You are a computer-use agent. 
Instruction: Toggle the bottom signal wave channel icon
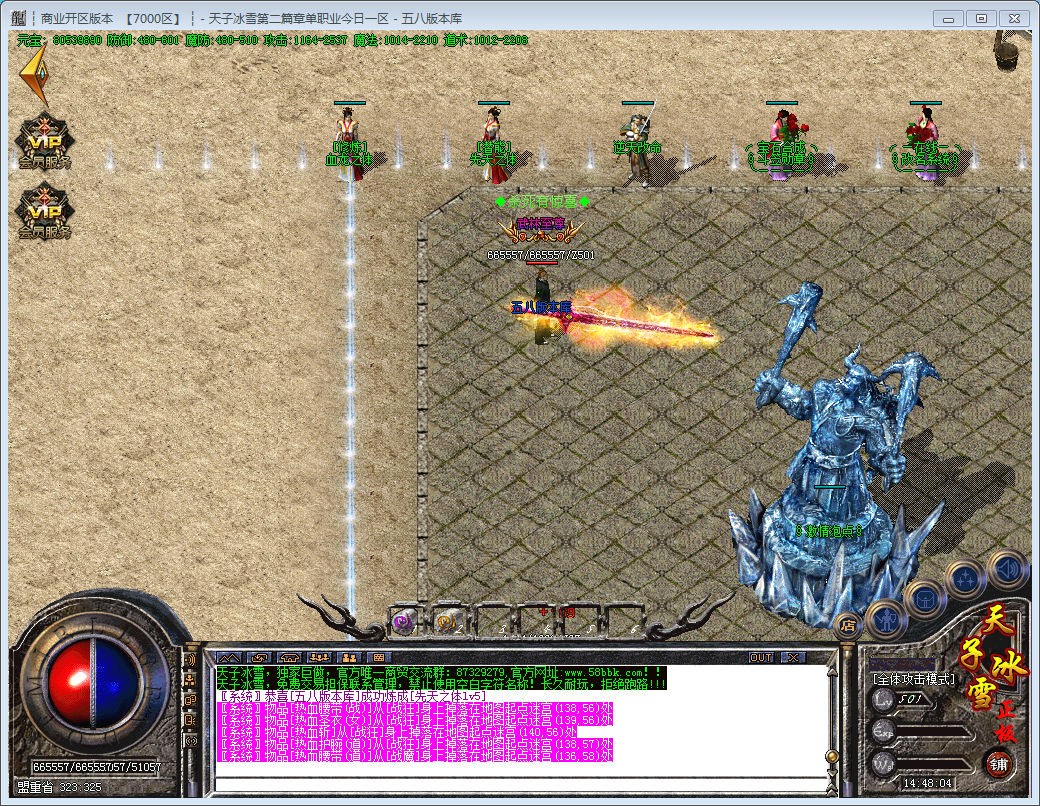tap(190, 740)
